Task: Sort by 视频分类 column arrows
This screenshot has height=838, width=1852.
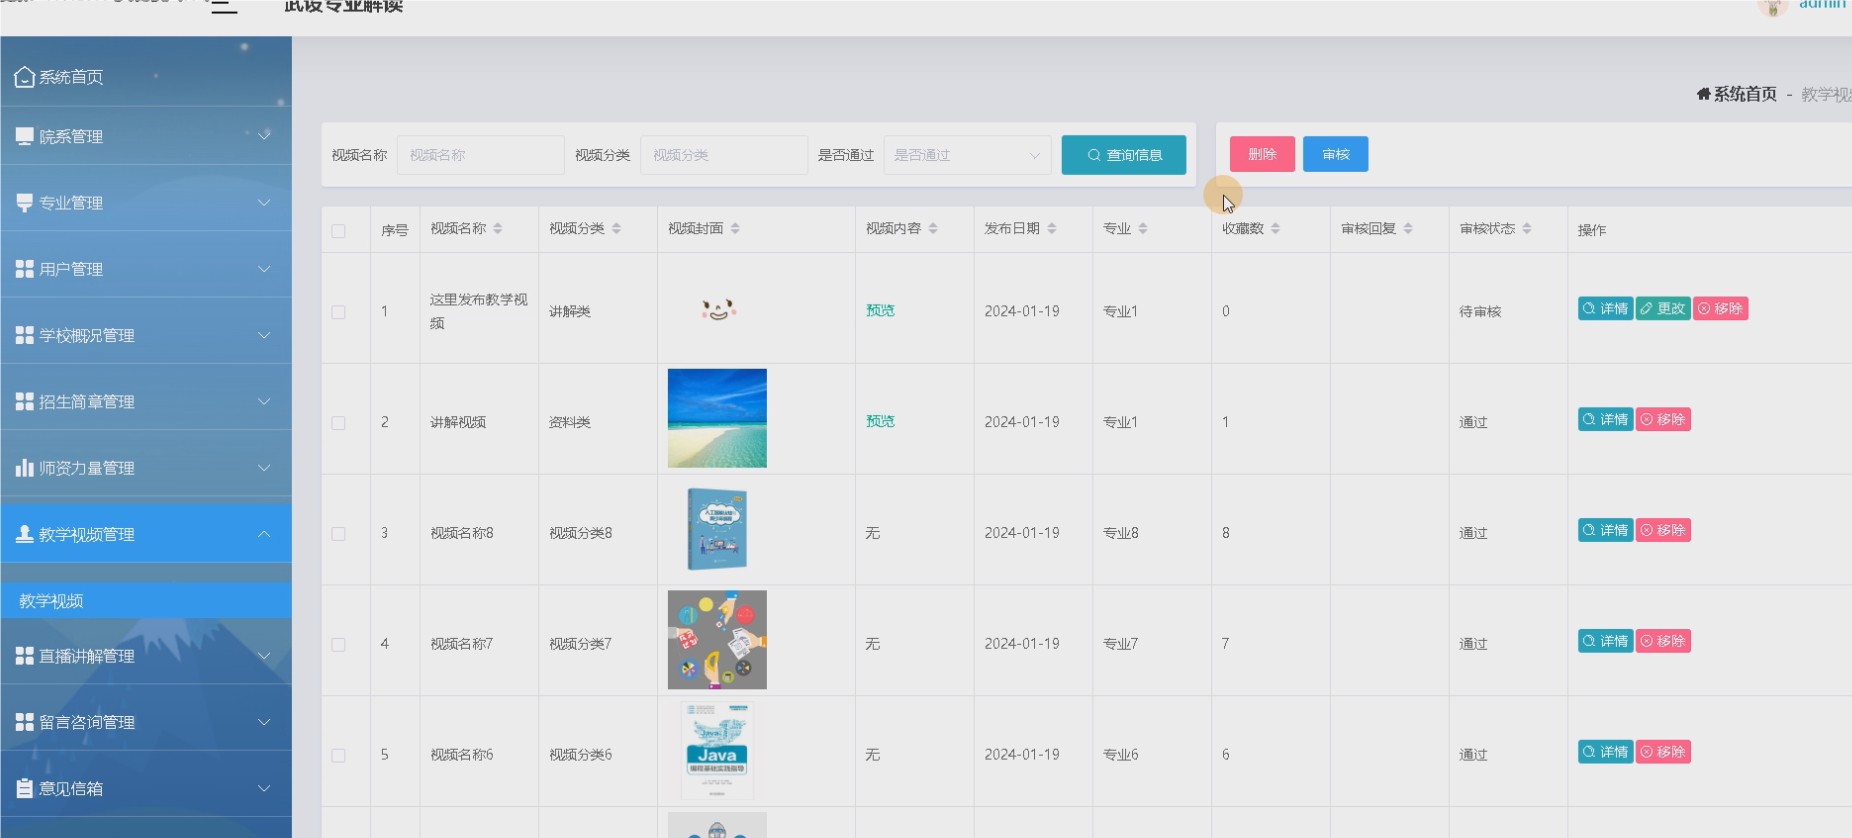Action: 616,229
